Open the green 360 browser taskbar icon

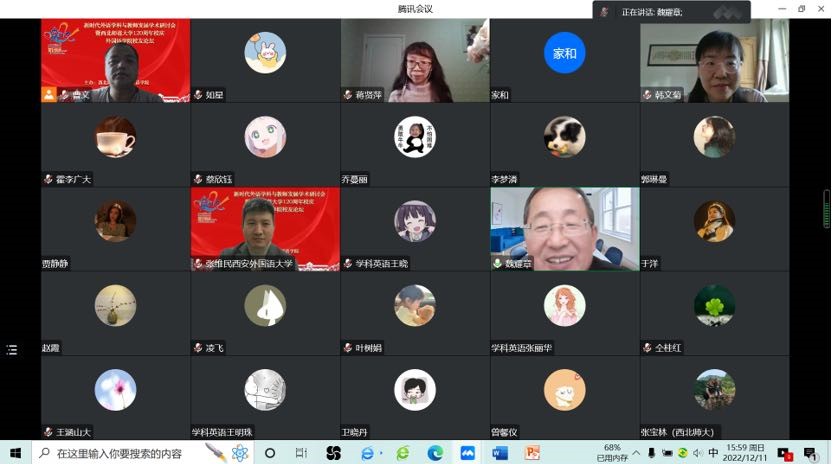[x=402, y=453]
